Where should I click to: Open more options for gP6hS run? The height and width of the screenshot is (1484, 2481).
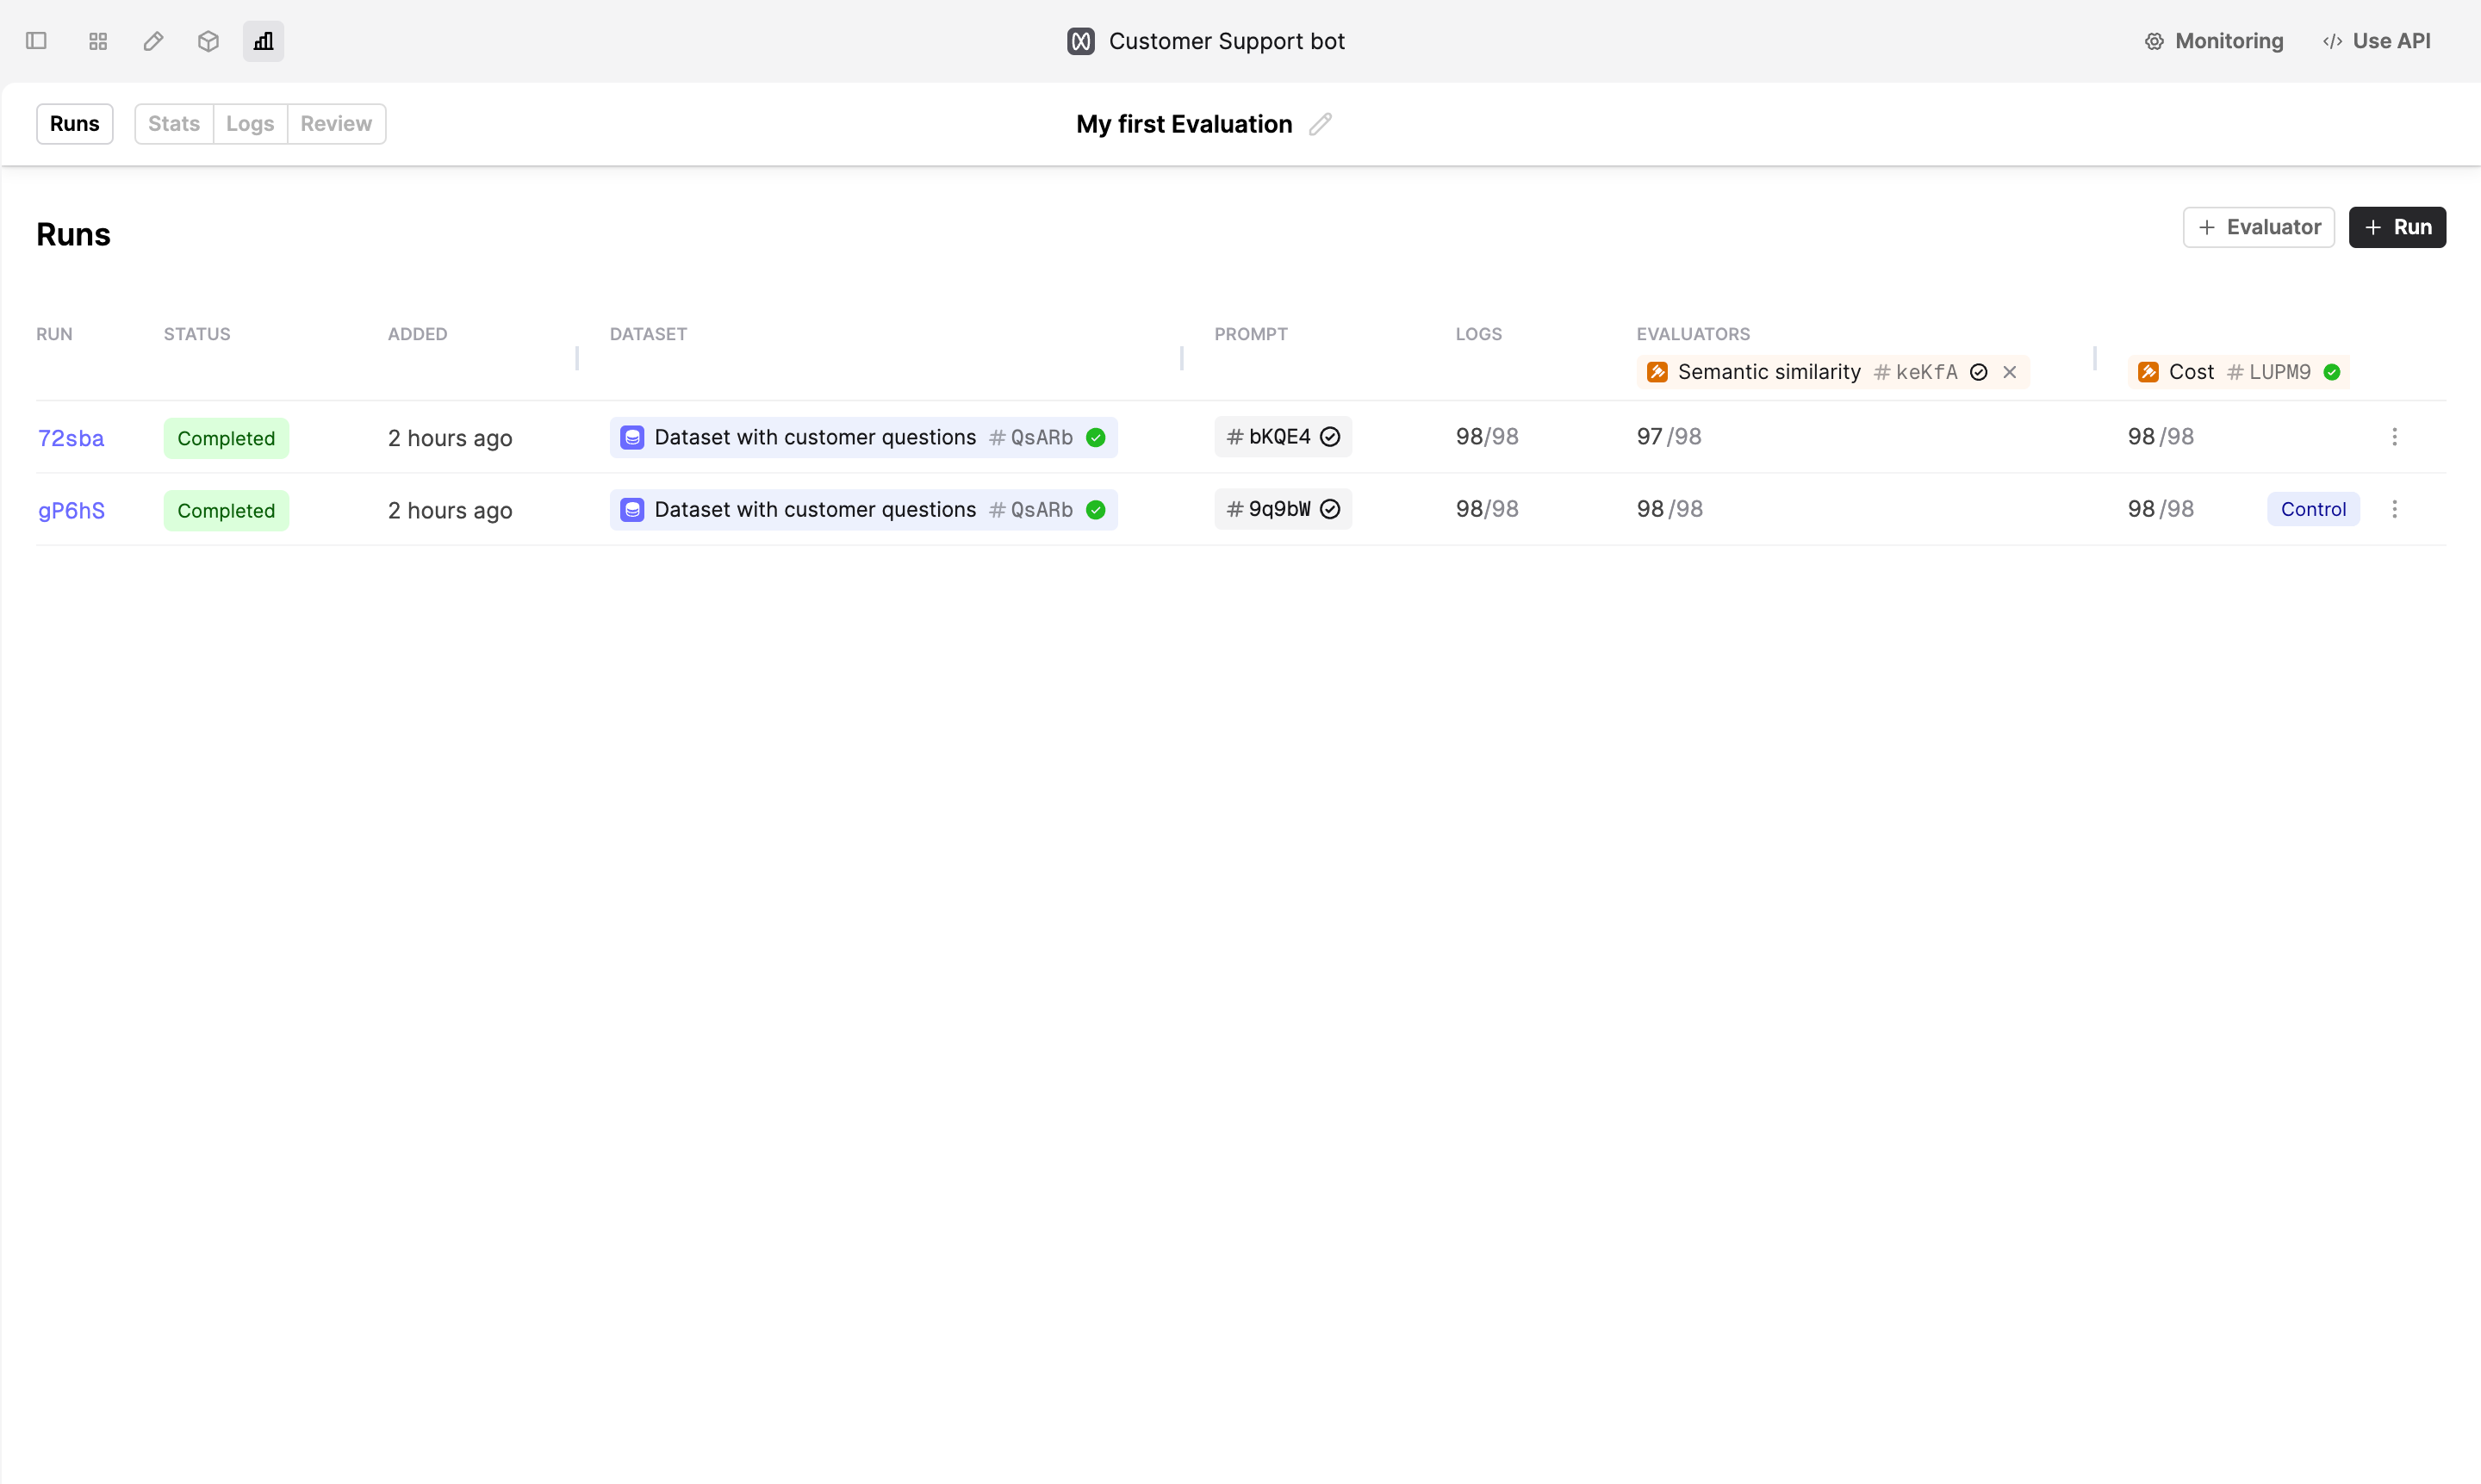(2395, 509)
